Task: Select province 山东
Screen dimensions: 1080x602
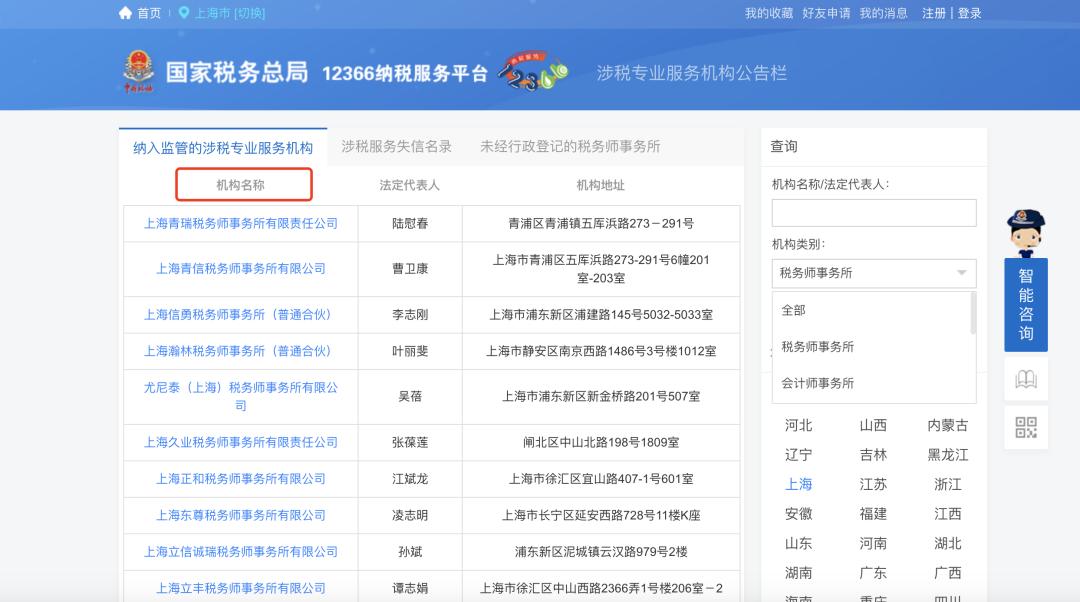Action: tap(799, 543)
